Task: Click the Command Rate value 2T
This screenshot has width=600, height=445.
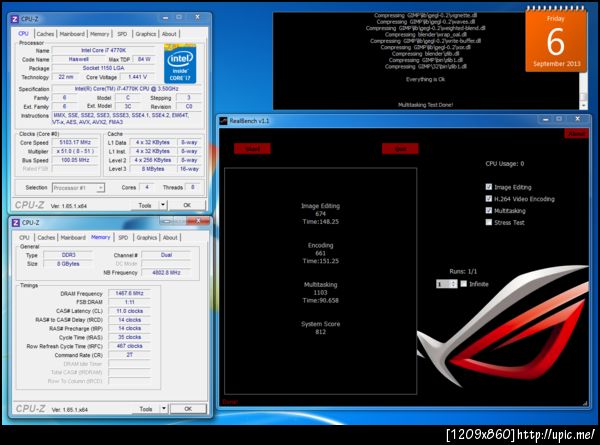Action: (x=129, y=355)
